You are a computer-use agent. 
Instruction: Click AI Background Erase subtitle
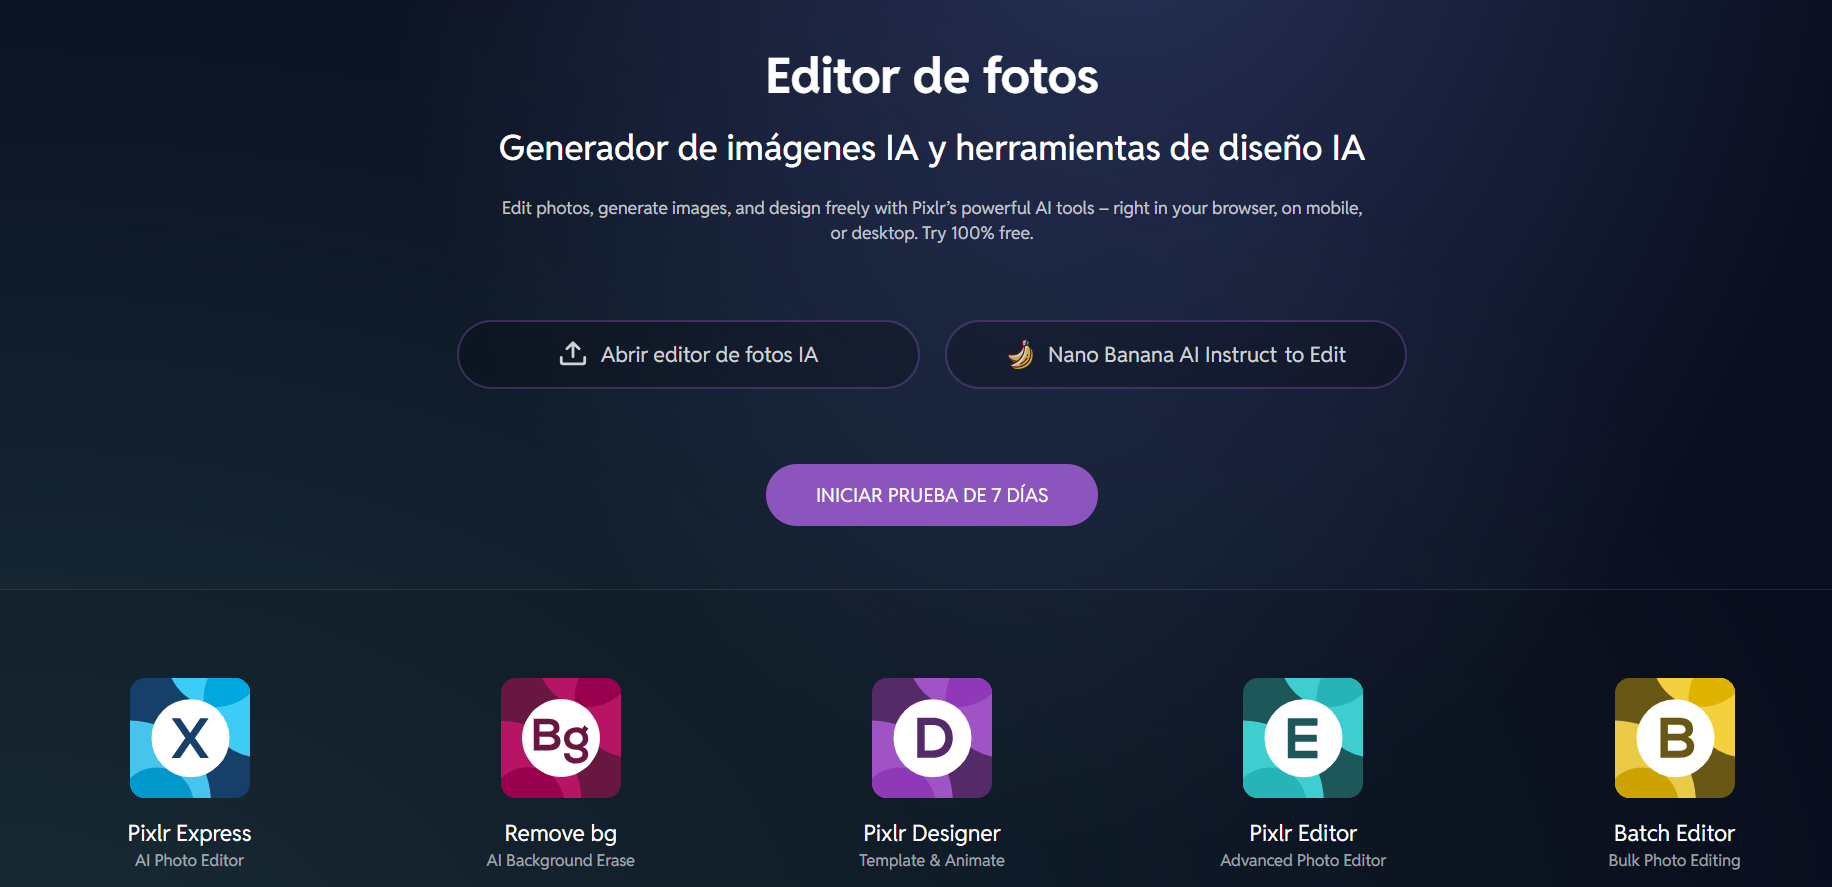(x=561, y=860)
